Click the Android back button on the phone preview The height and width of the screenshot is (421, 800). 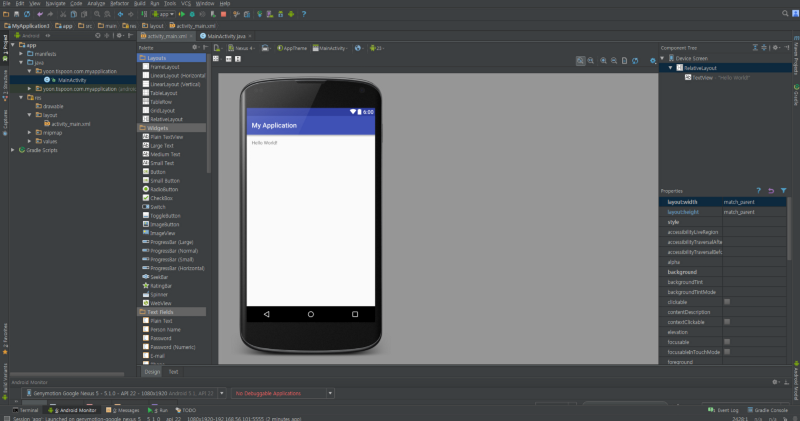[266, 314]
